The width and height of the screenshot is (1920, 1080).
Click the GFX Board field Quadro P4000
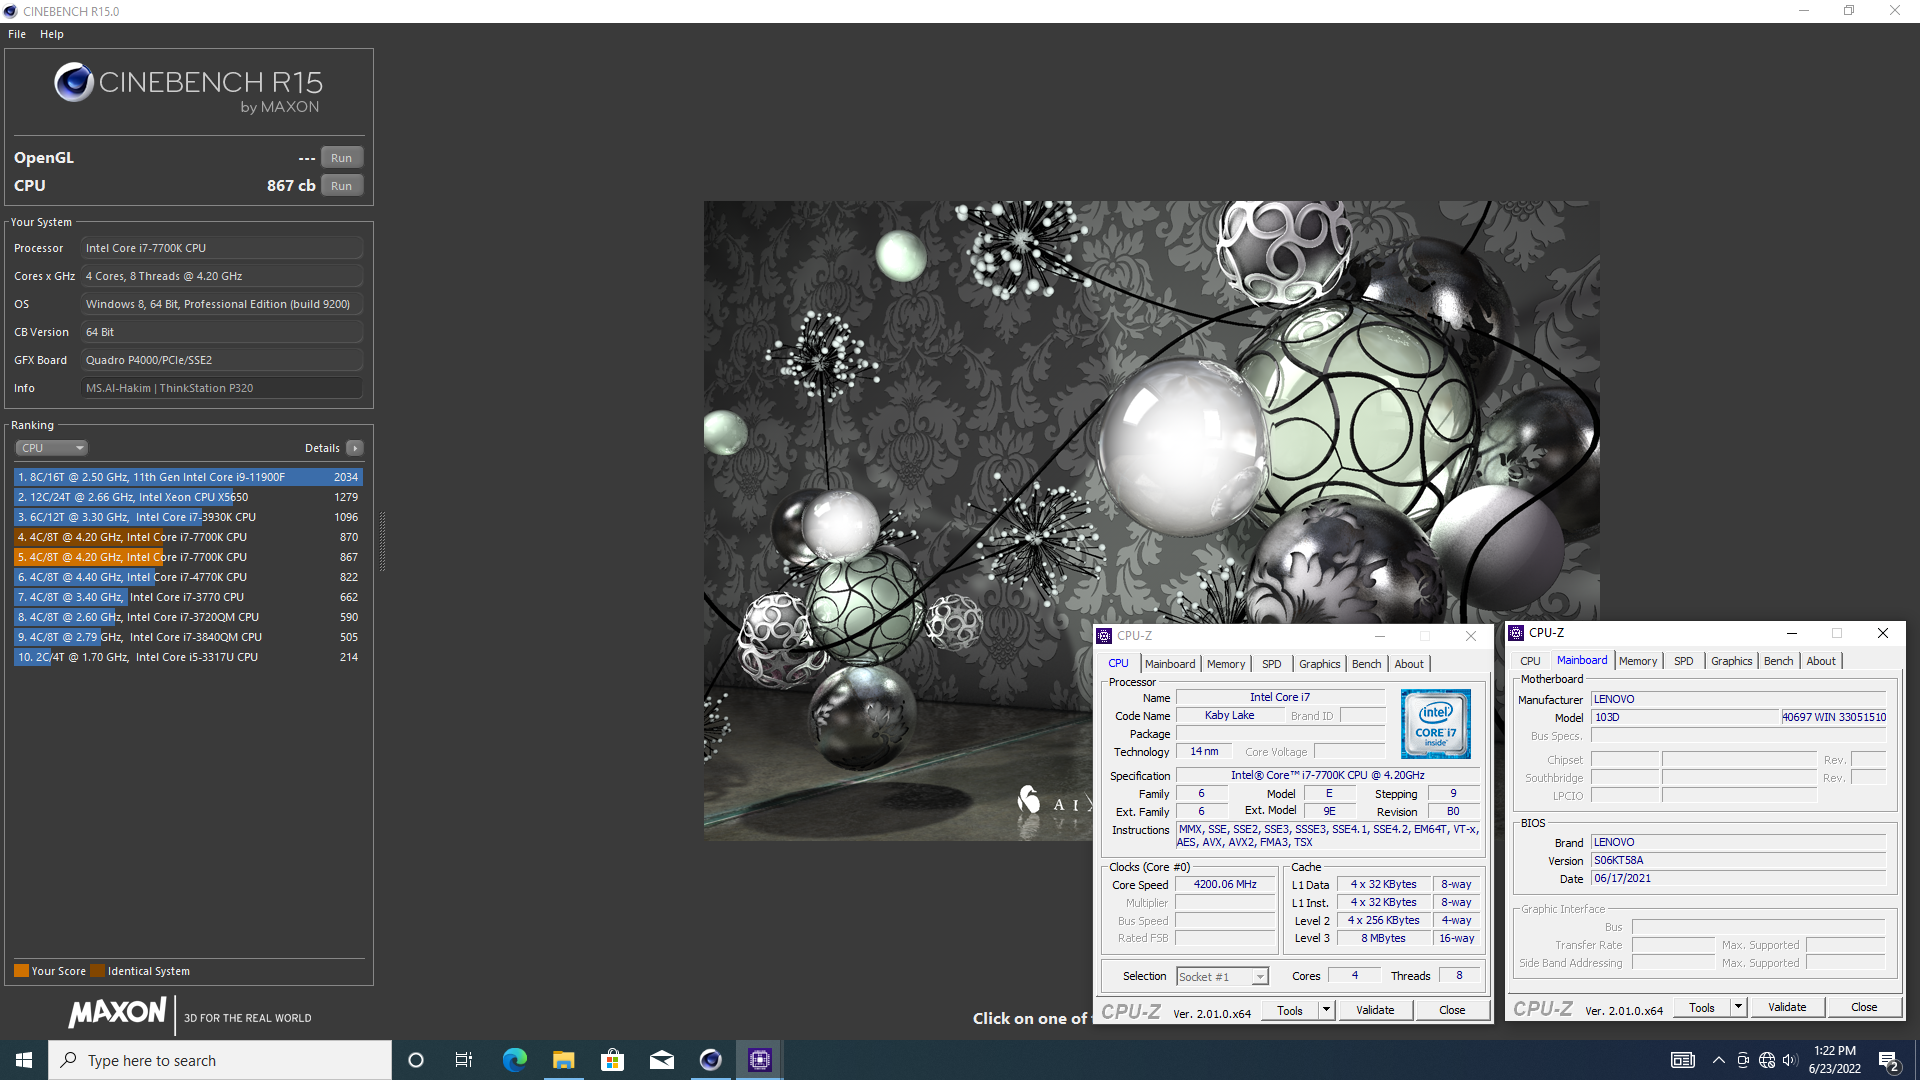point(222,360)
